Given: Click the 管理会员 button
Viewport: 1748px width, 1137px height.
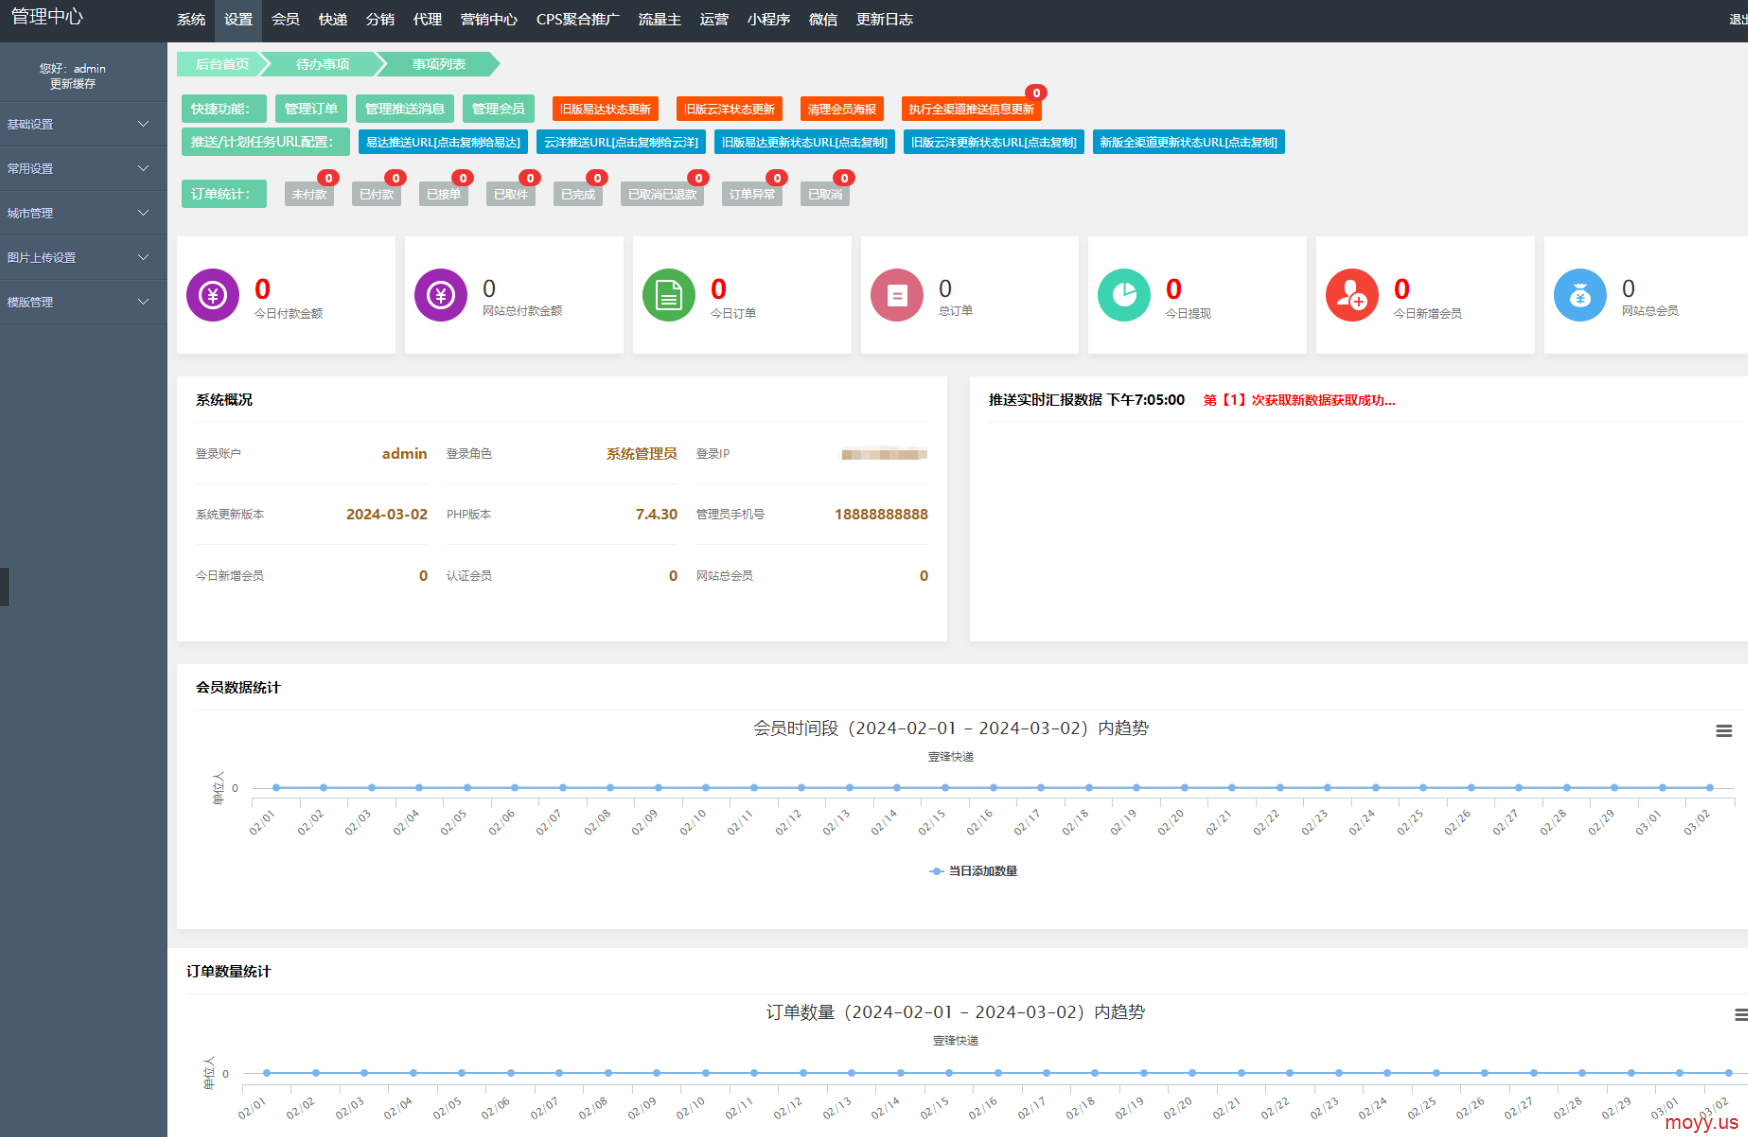Looking at the screenshot, I should click(498, 109).
